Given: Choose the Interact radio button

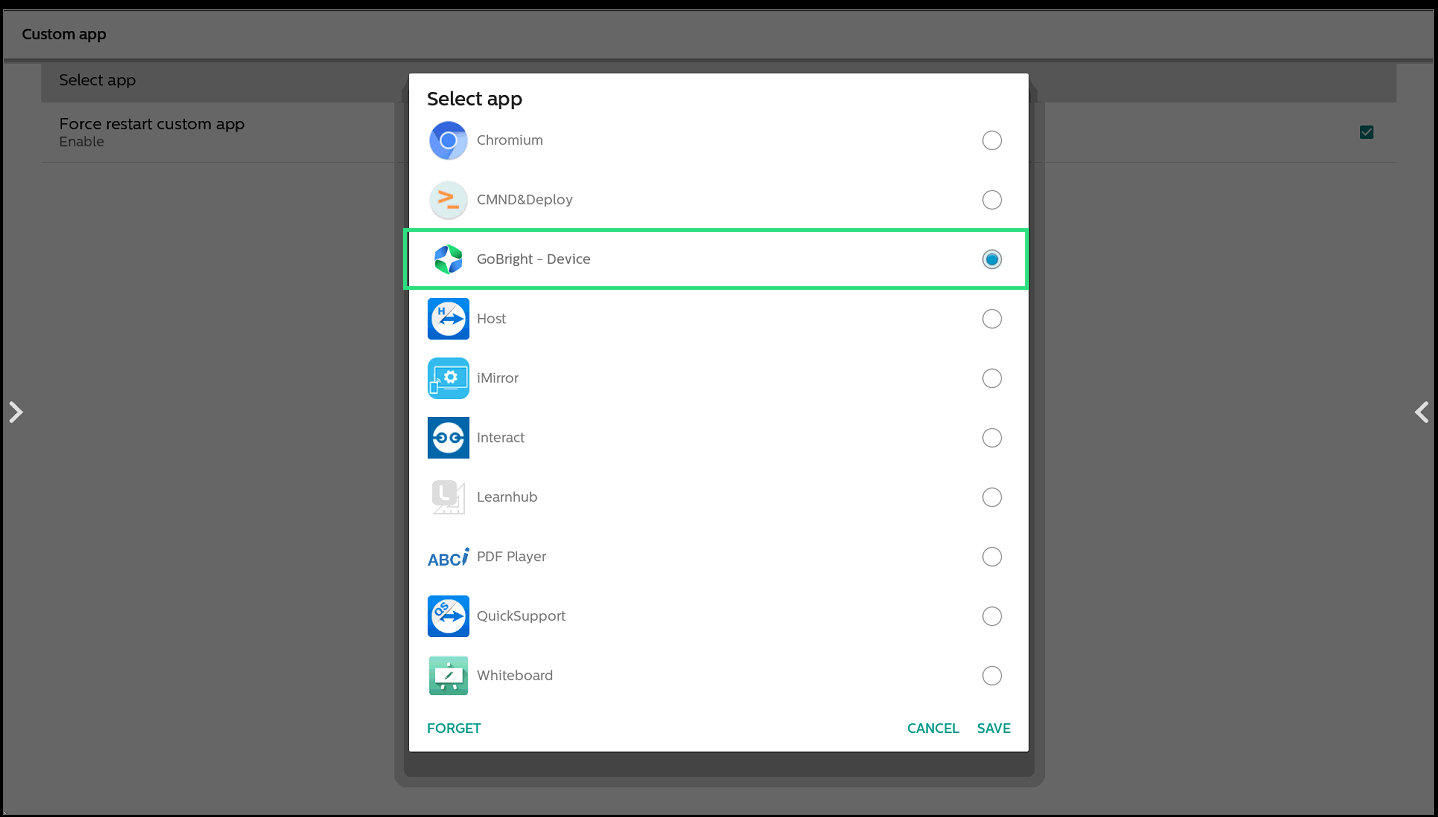Looking at the screenshot, I should coord(991,438).
